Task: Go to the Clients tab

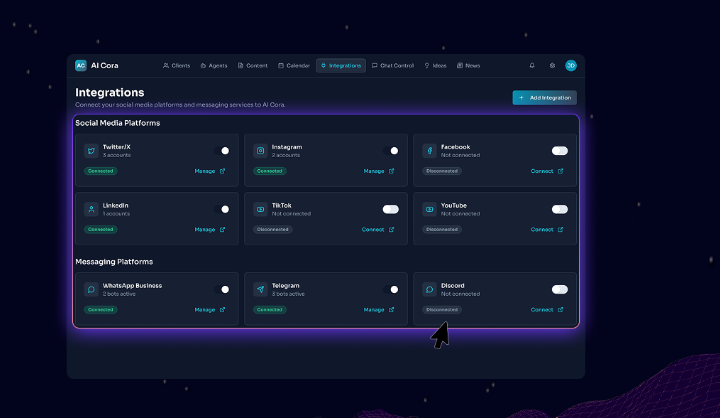Action: [177, 66]
